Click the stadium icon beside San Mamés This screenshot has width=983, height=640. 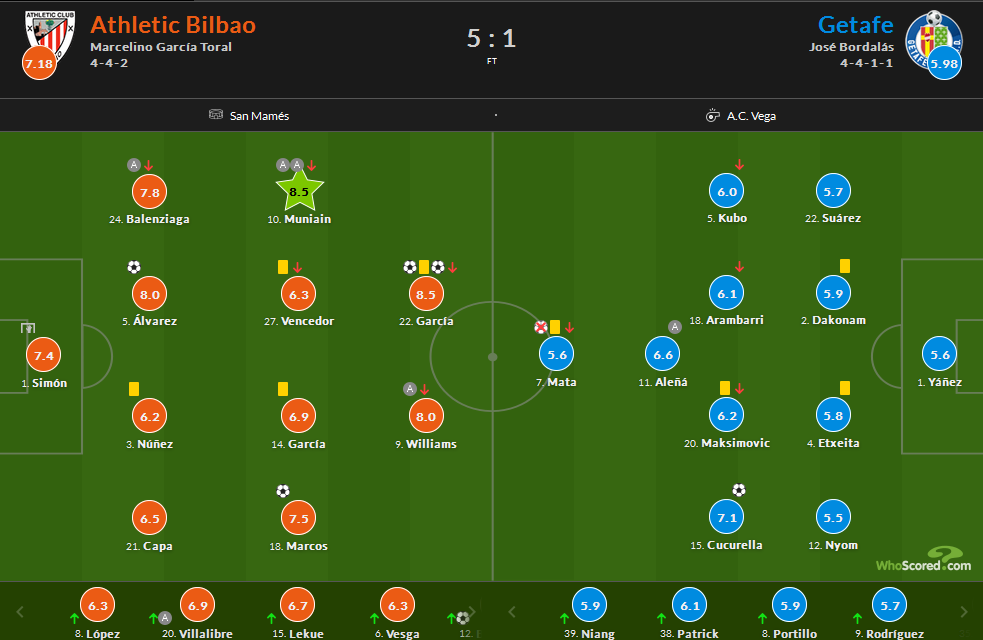tap(216, 115)
